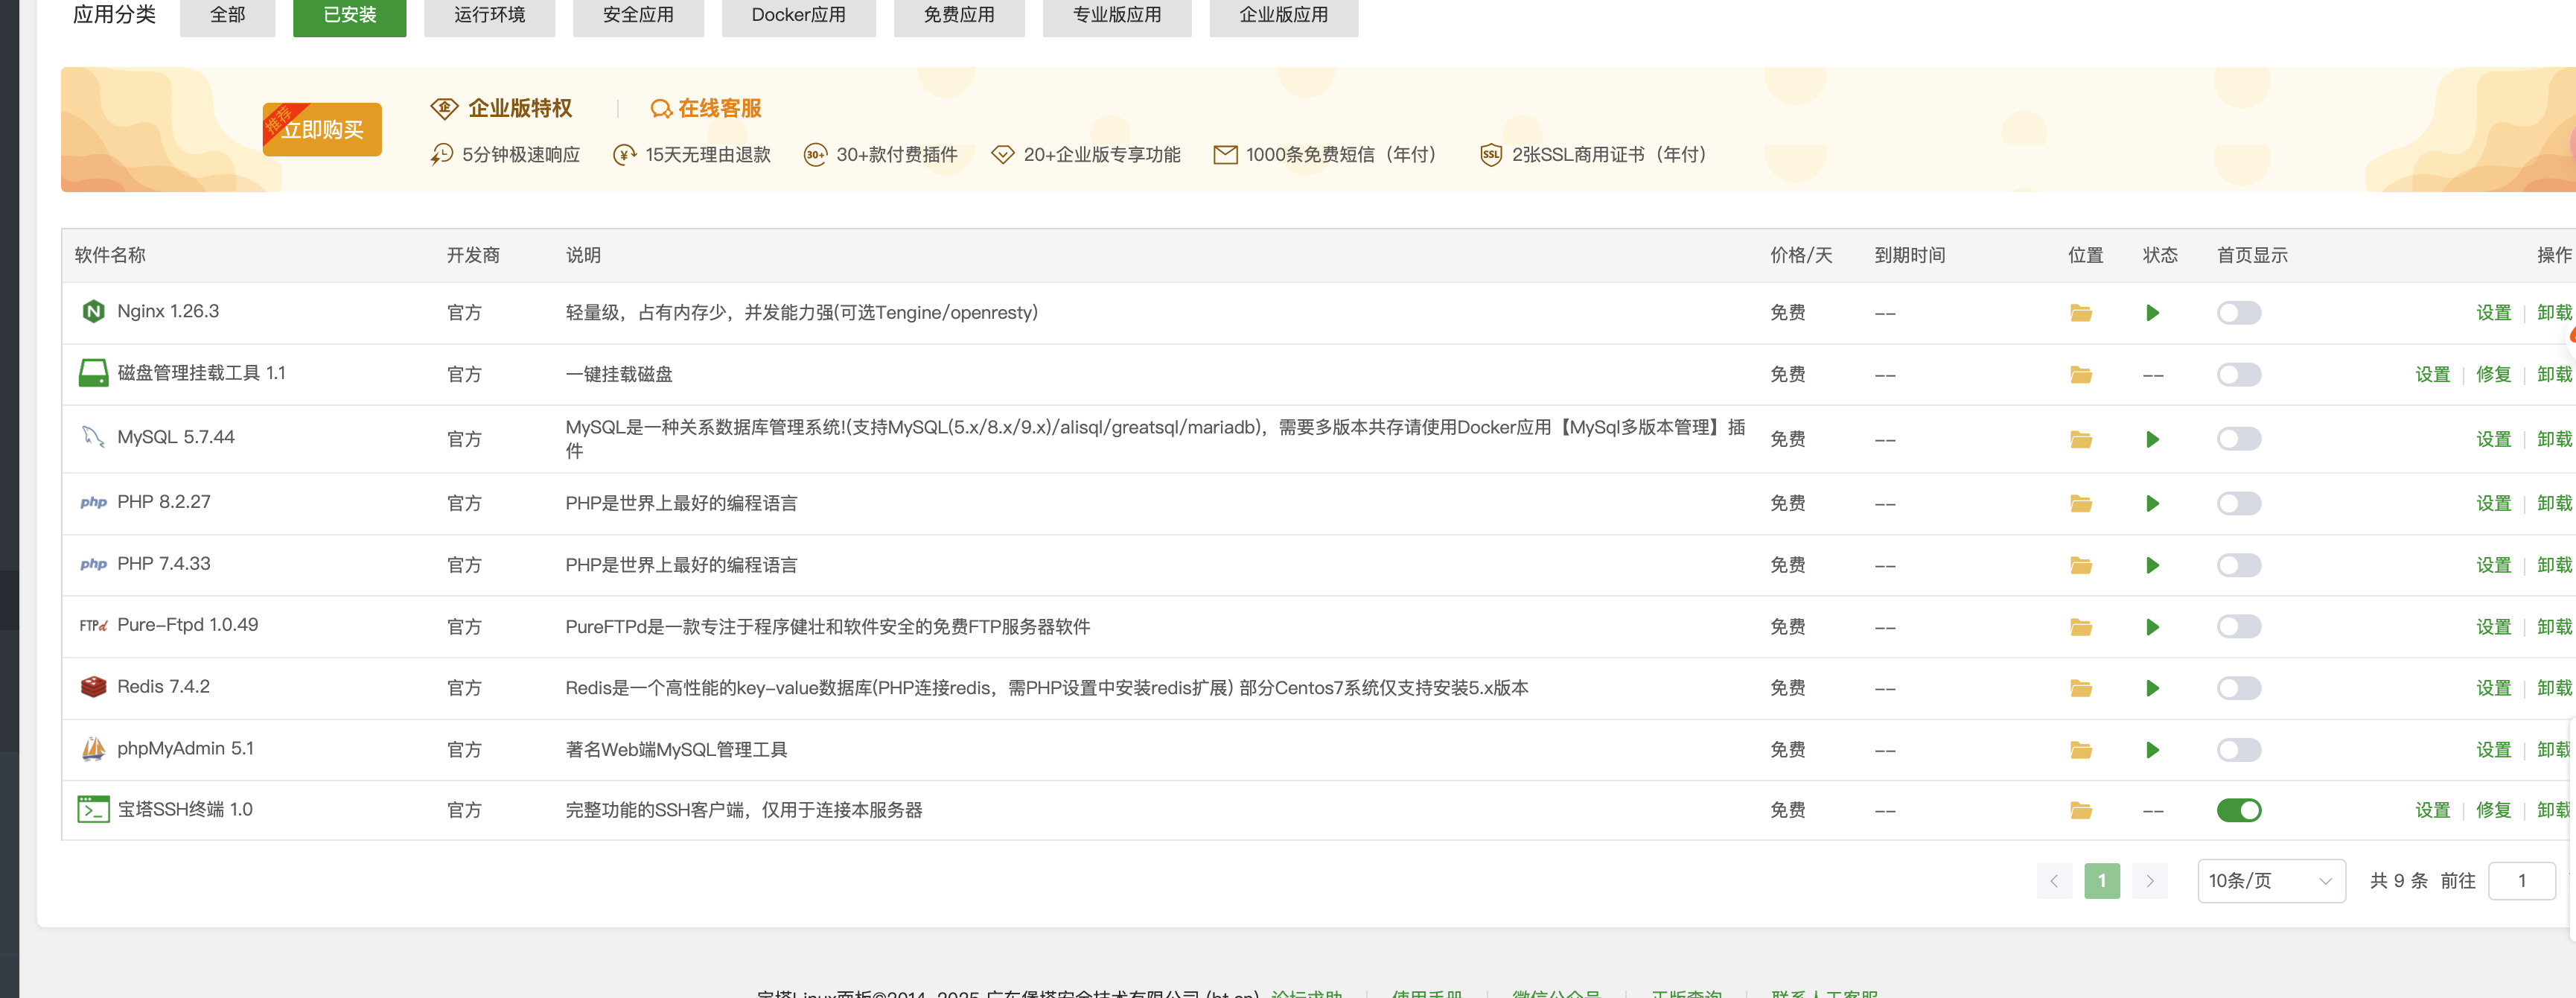
Task: Open PHP 7.4.33 folder location icon
Action: tap(2081, 565)
